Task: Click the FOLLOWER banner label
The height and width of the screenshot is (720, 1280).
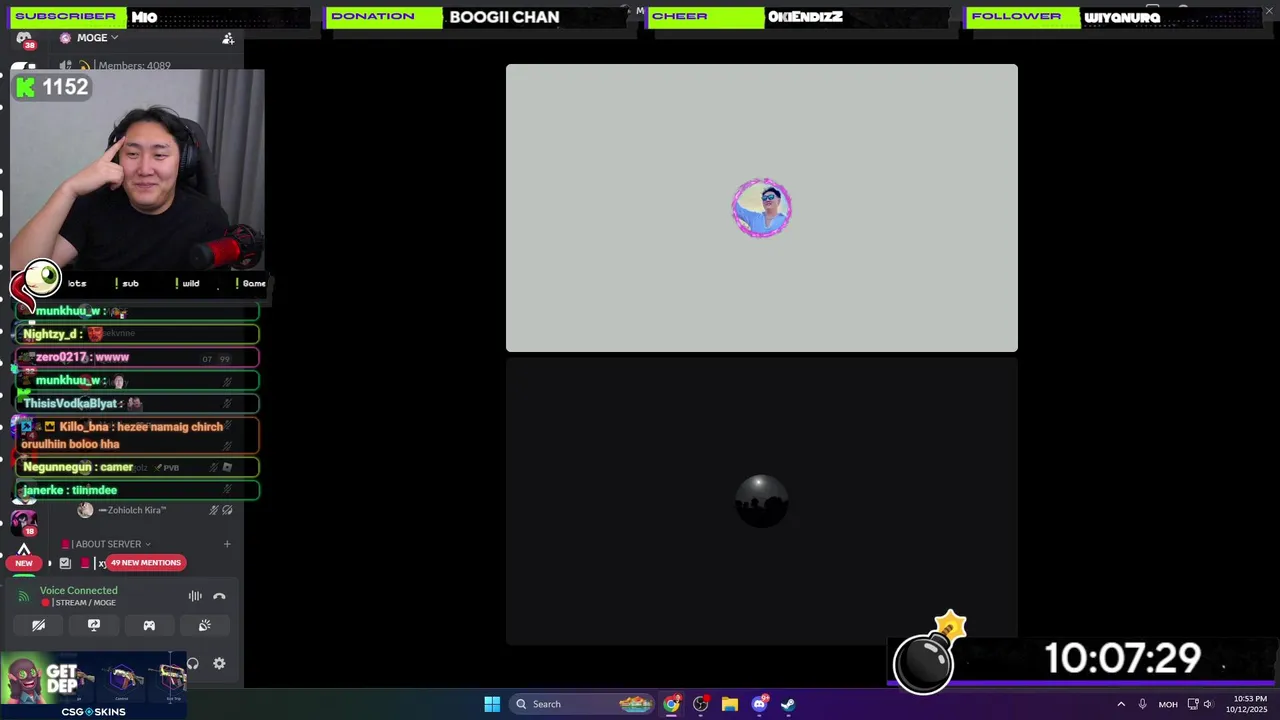Action: pos(1021,17)
